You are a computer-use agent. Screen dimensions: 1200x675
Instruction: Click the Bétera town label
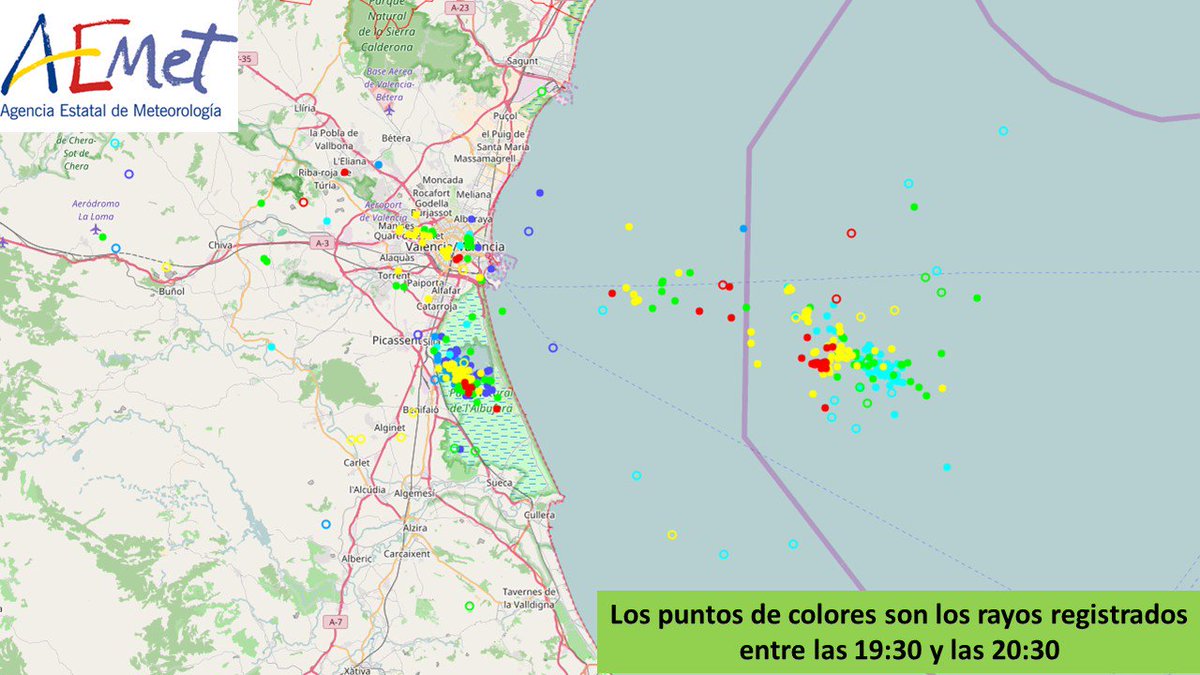point(396,136)
